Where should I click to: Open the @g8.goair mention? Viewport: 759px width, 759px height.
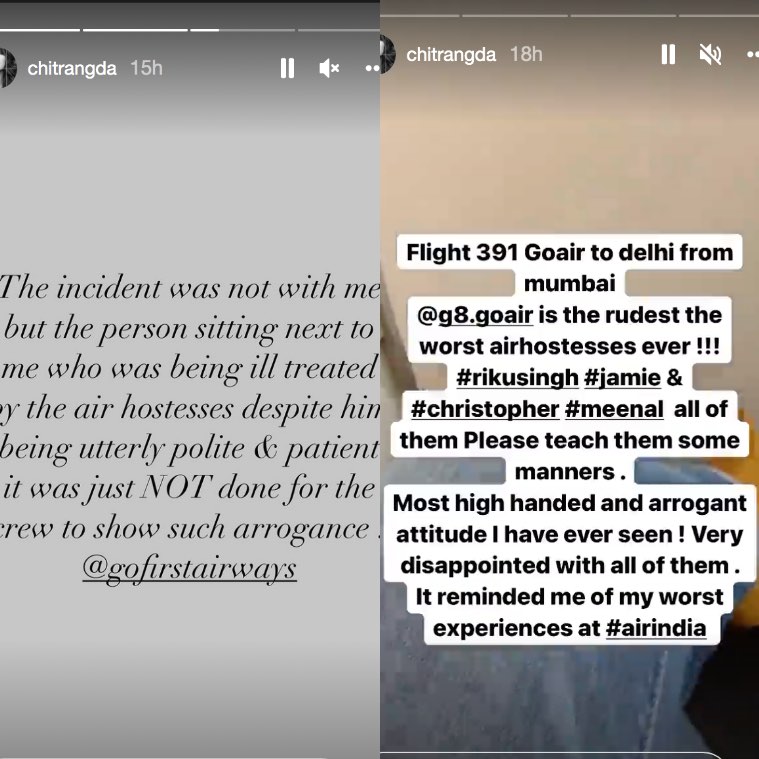(x=475, y=315)
